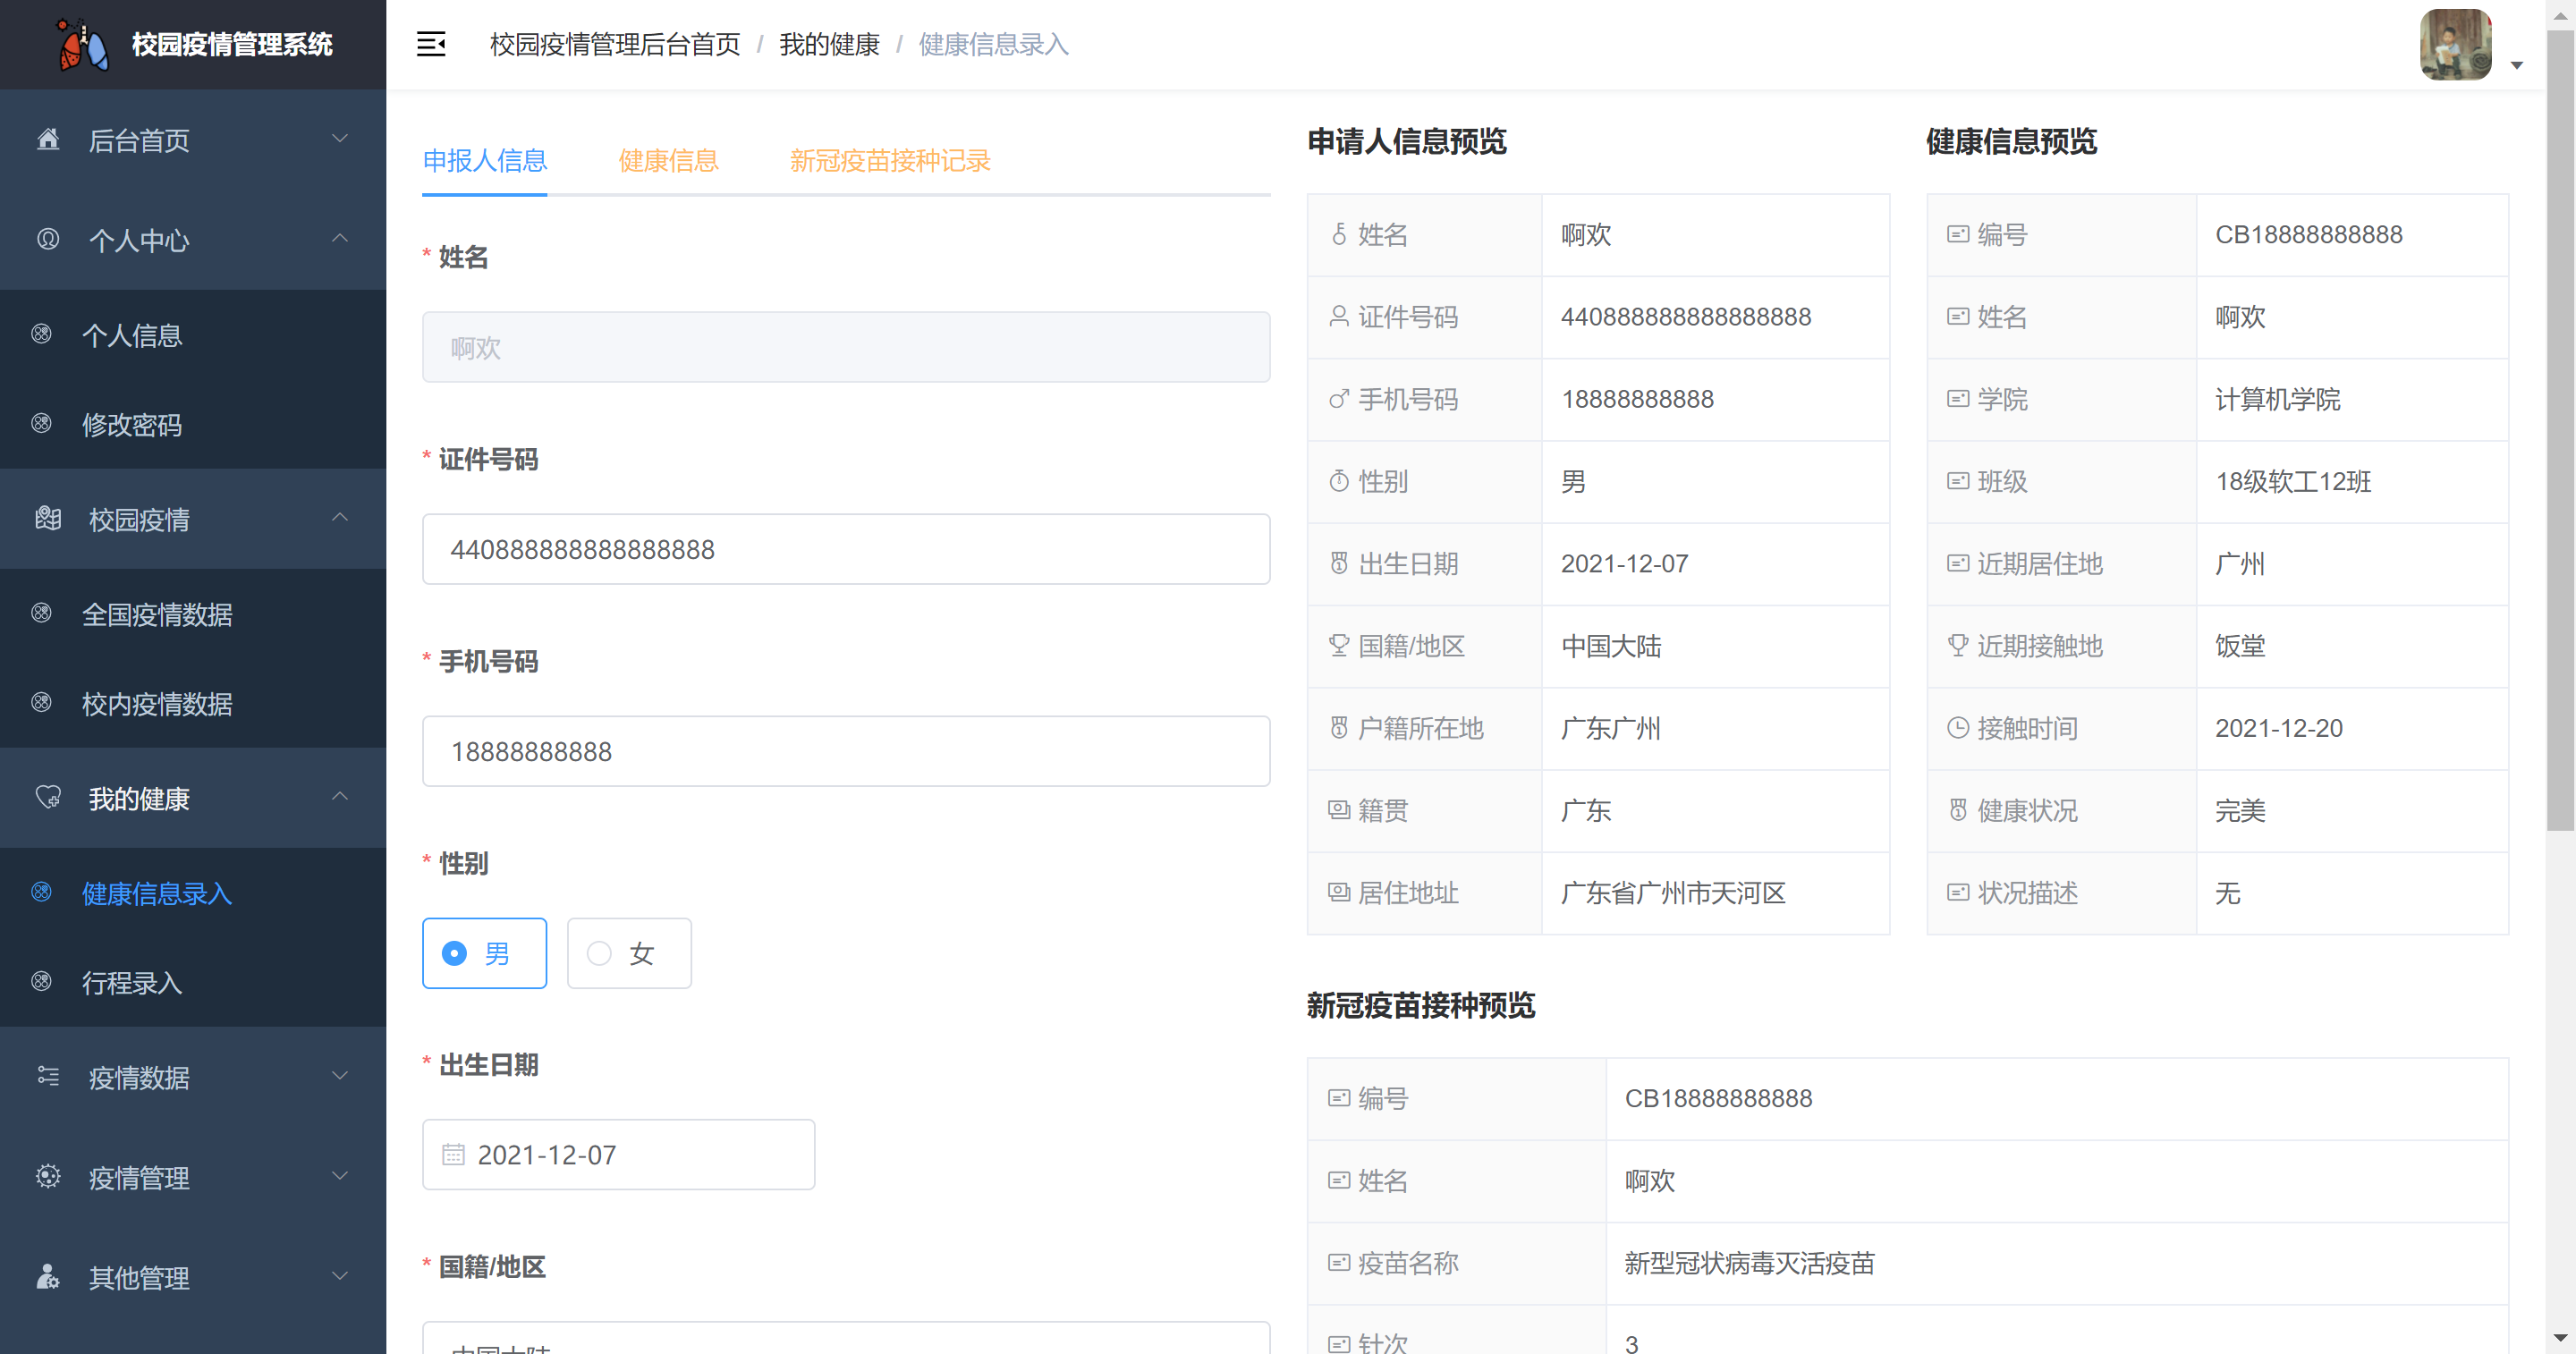The height and width of the screenshot is (1354, 2576).
Task: Click the gear icon beside 疫情管理
Action: (x=48, y=1176)
